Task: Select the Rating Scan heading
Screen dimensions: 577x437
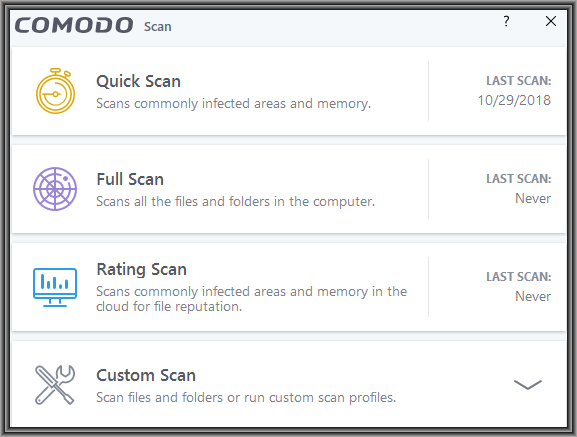Action: coord(141,270)
